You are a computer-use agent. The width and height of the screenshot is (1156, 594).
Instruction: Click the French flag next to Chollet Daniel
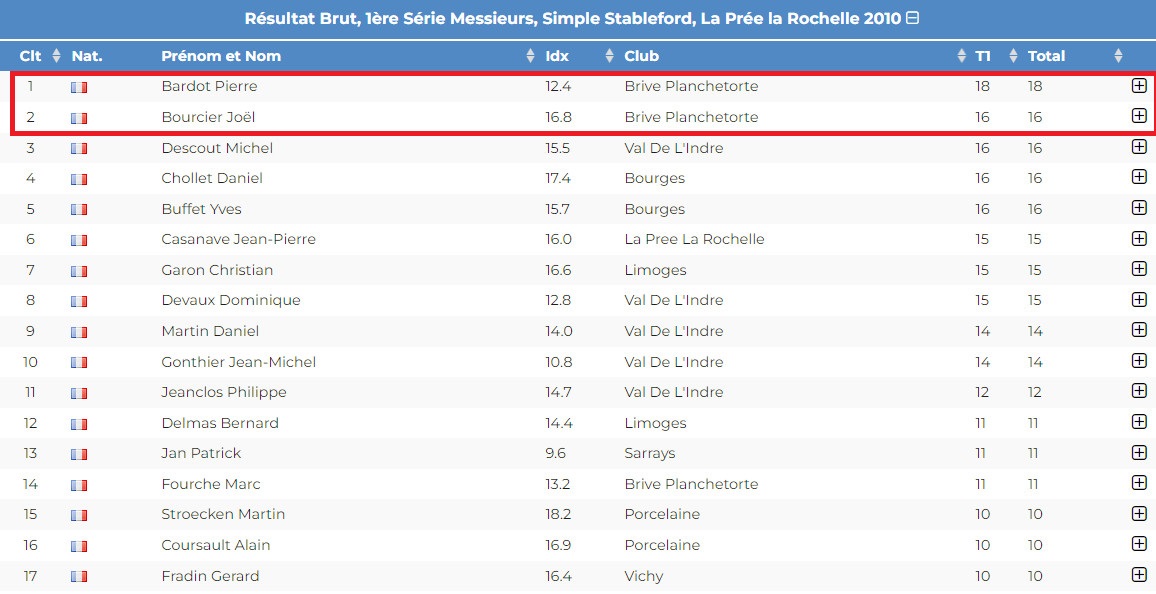pyautogui.click(x=79, y=179)
